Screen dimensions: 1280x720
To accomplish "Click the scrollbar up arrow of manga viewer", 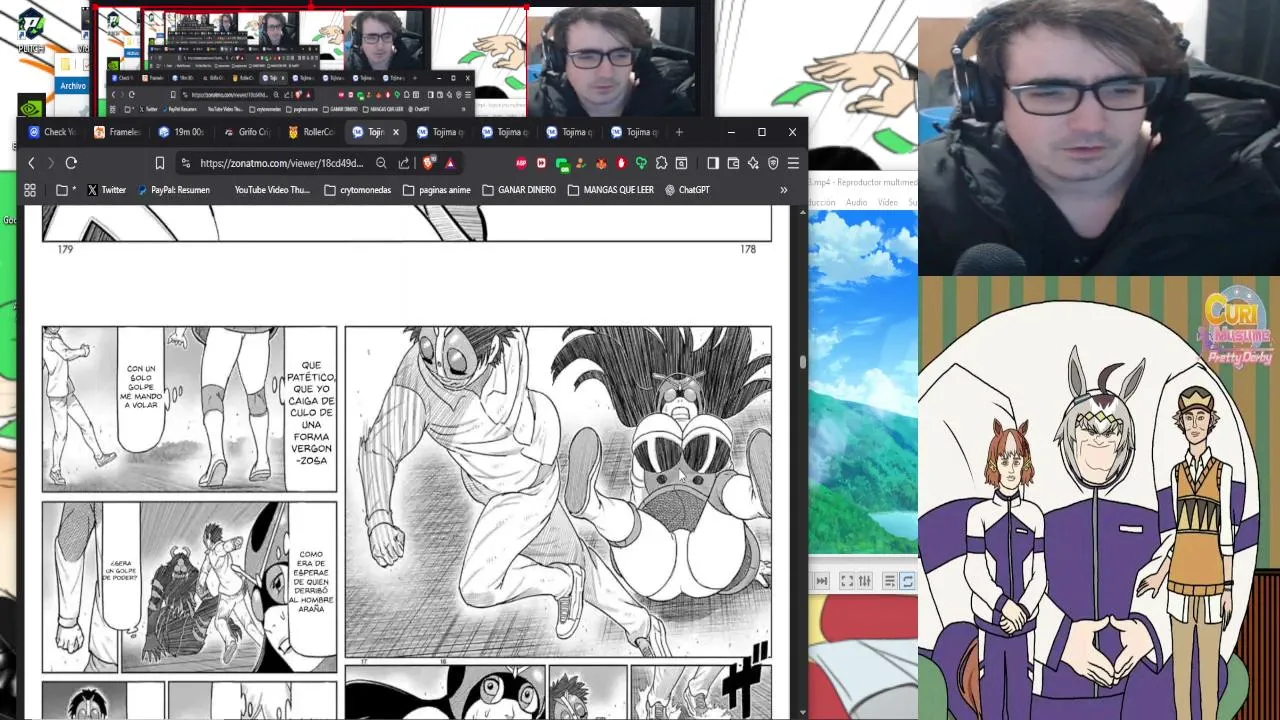I will 802,213.
